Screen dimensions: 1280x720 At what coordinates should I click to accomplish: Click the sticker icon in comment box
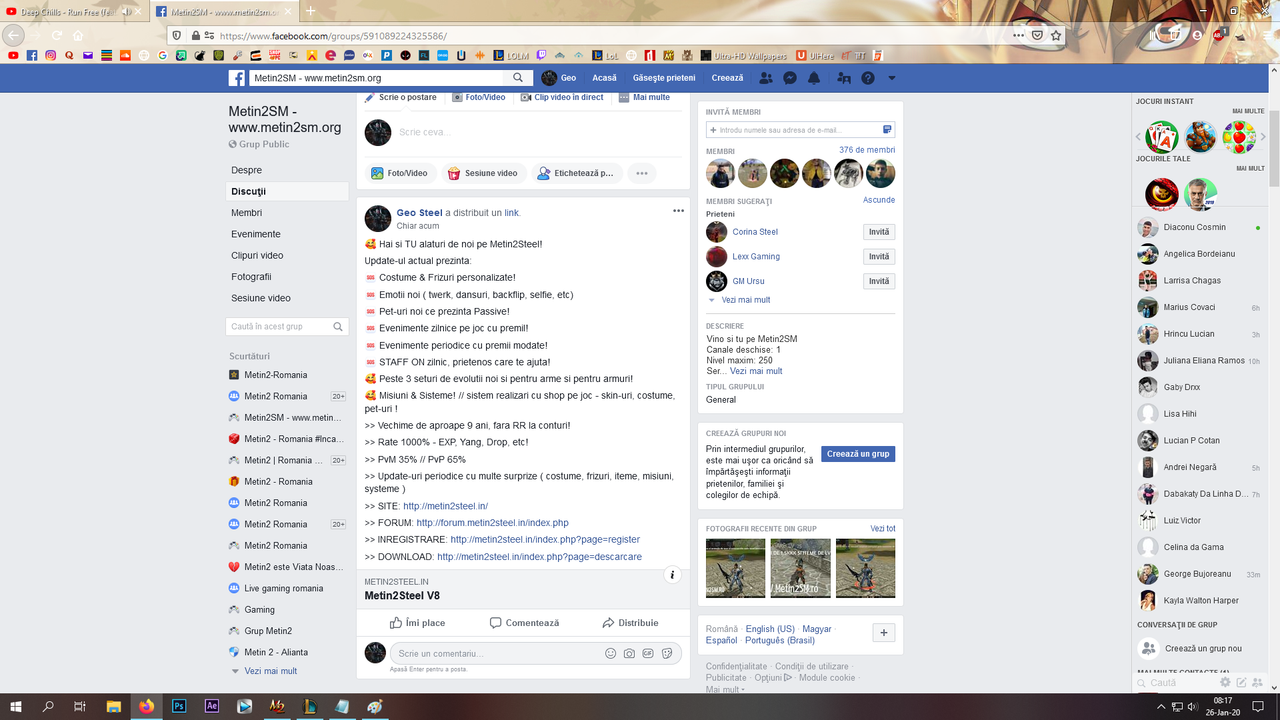click(667, 653)
